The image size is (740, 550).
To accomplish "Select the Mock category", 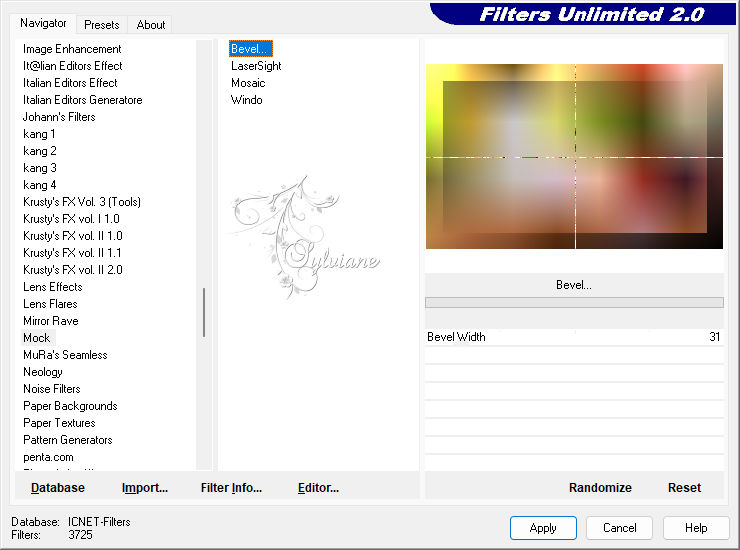I will pyautogui.click(x=37, y=338).
